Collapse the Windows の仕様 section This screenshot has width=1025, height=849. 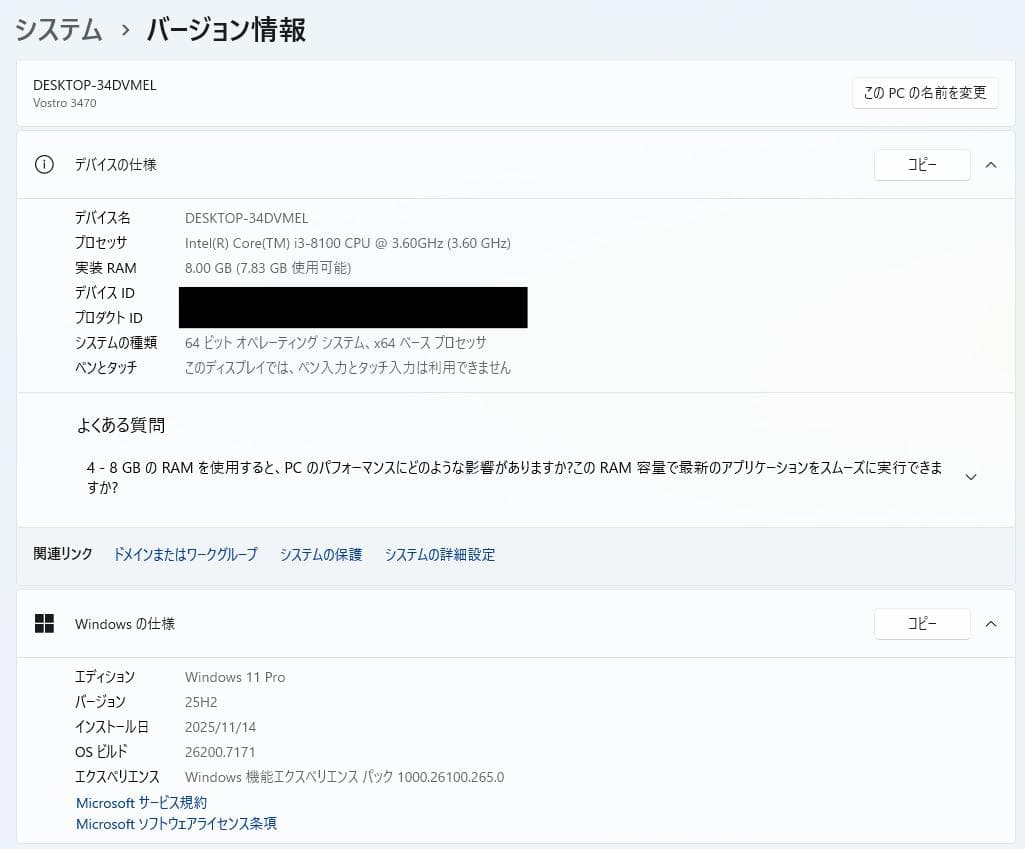click(x=991, y=623)
